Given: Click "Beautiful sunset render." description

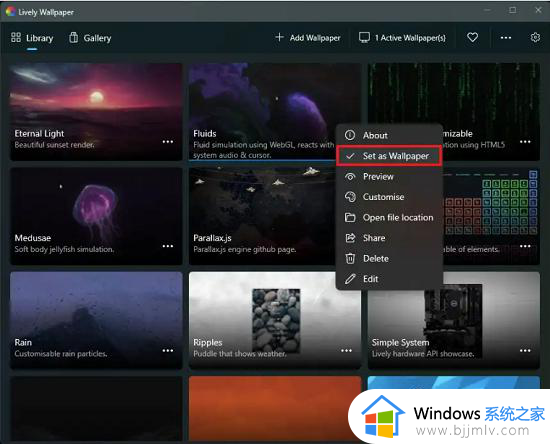Looking at the screenshot, I should 54,144.
